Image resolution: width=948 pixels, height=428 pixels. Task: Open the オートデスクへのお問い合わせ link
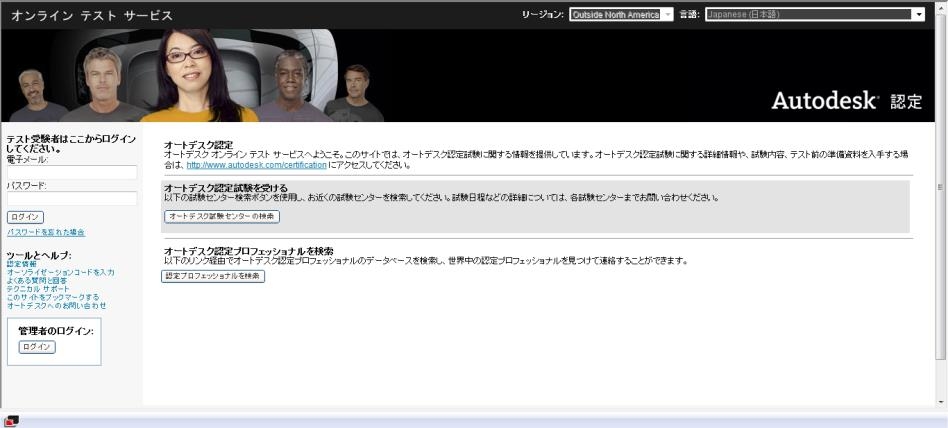[56, 306]
